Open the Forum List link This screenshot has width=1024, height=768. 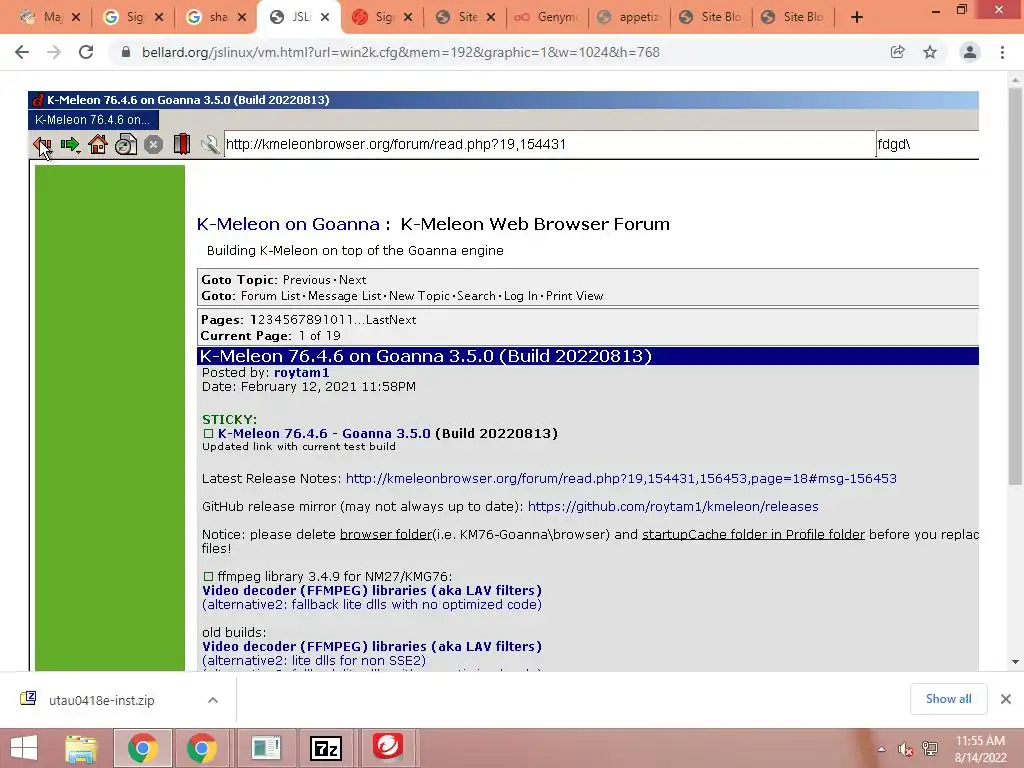270,296
